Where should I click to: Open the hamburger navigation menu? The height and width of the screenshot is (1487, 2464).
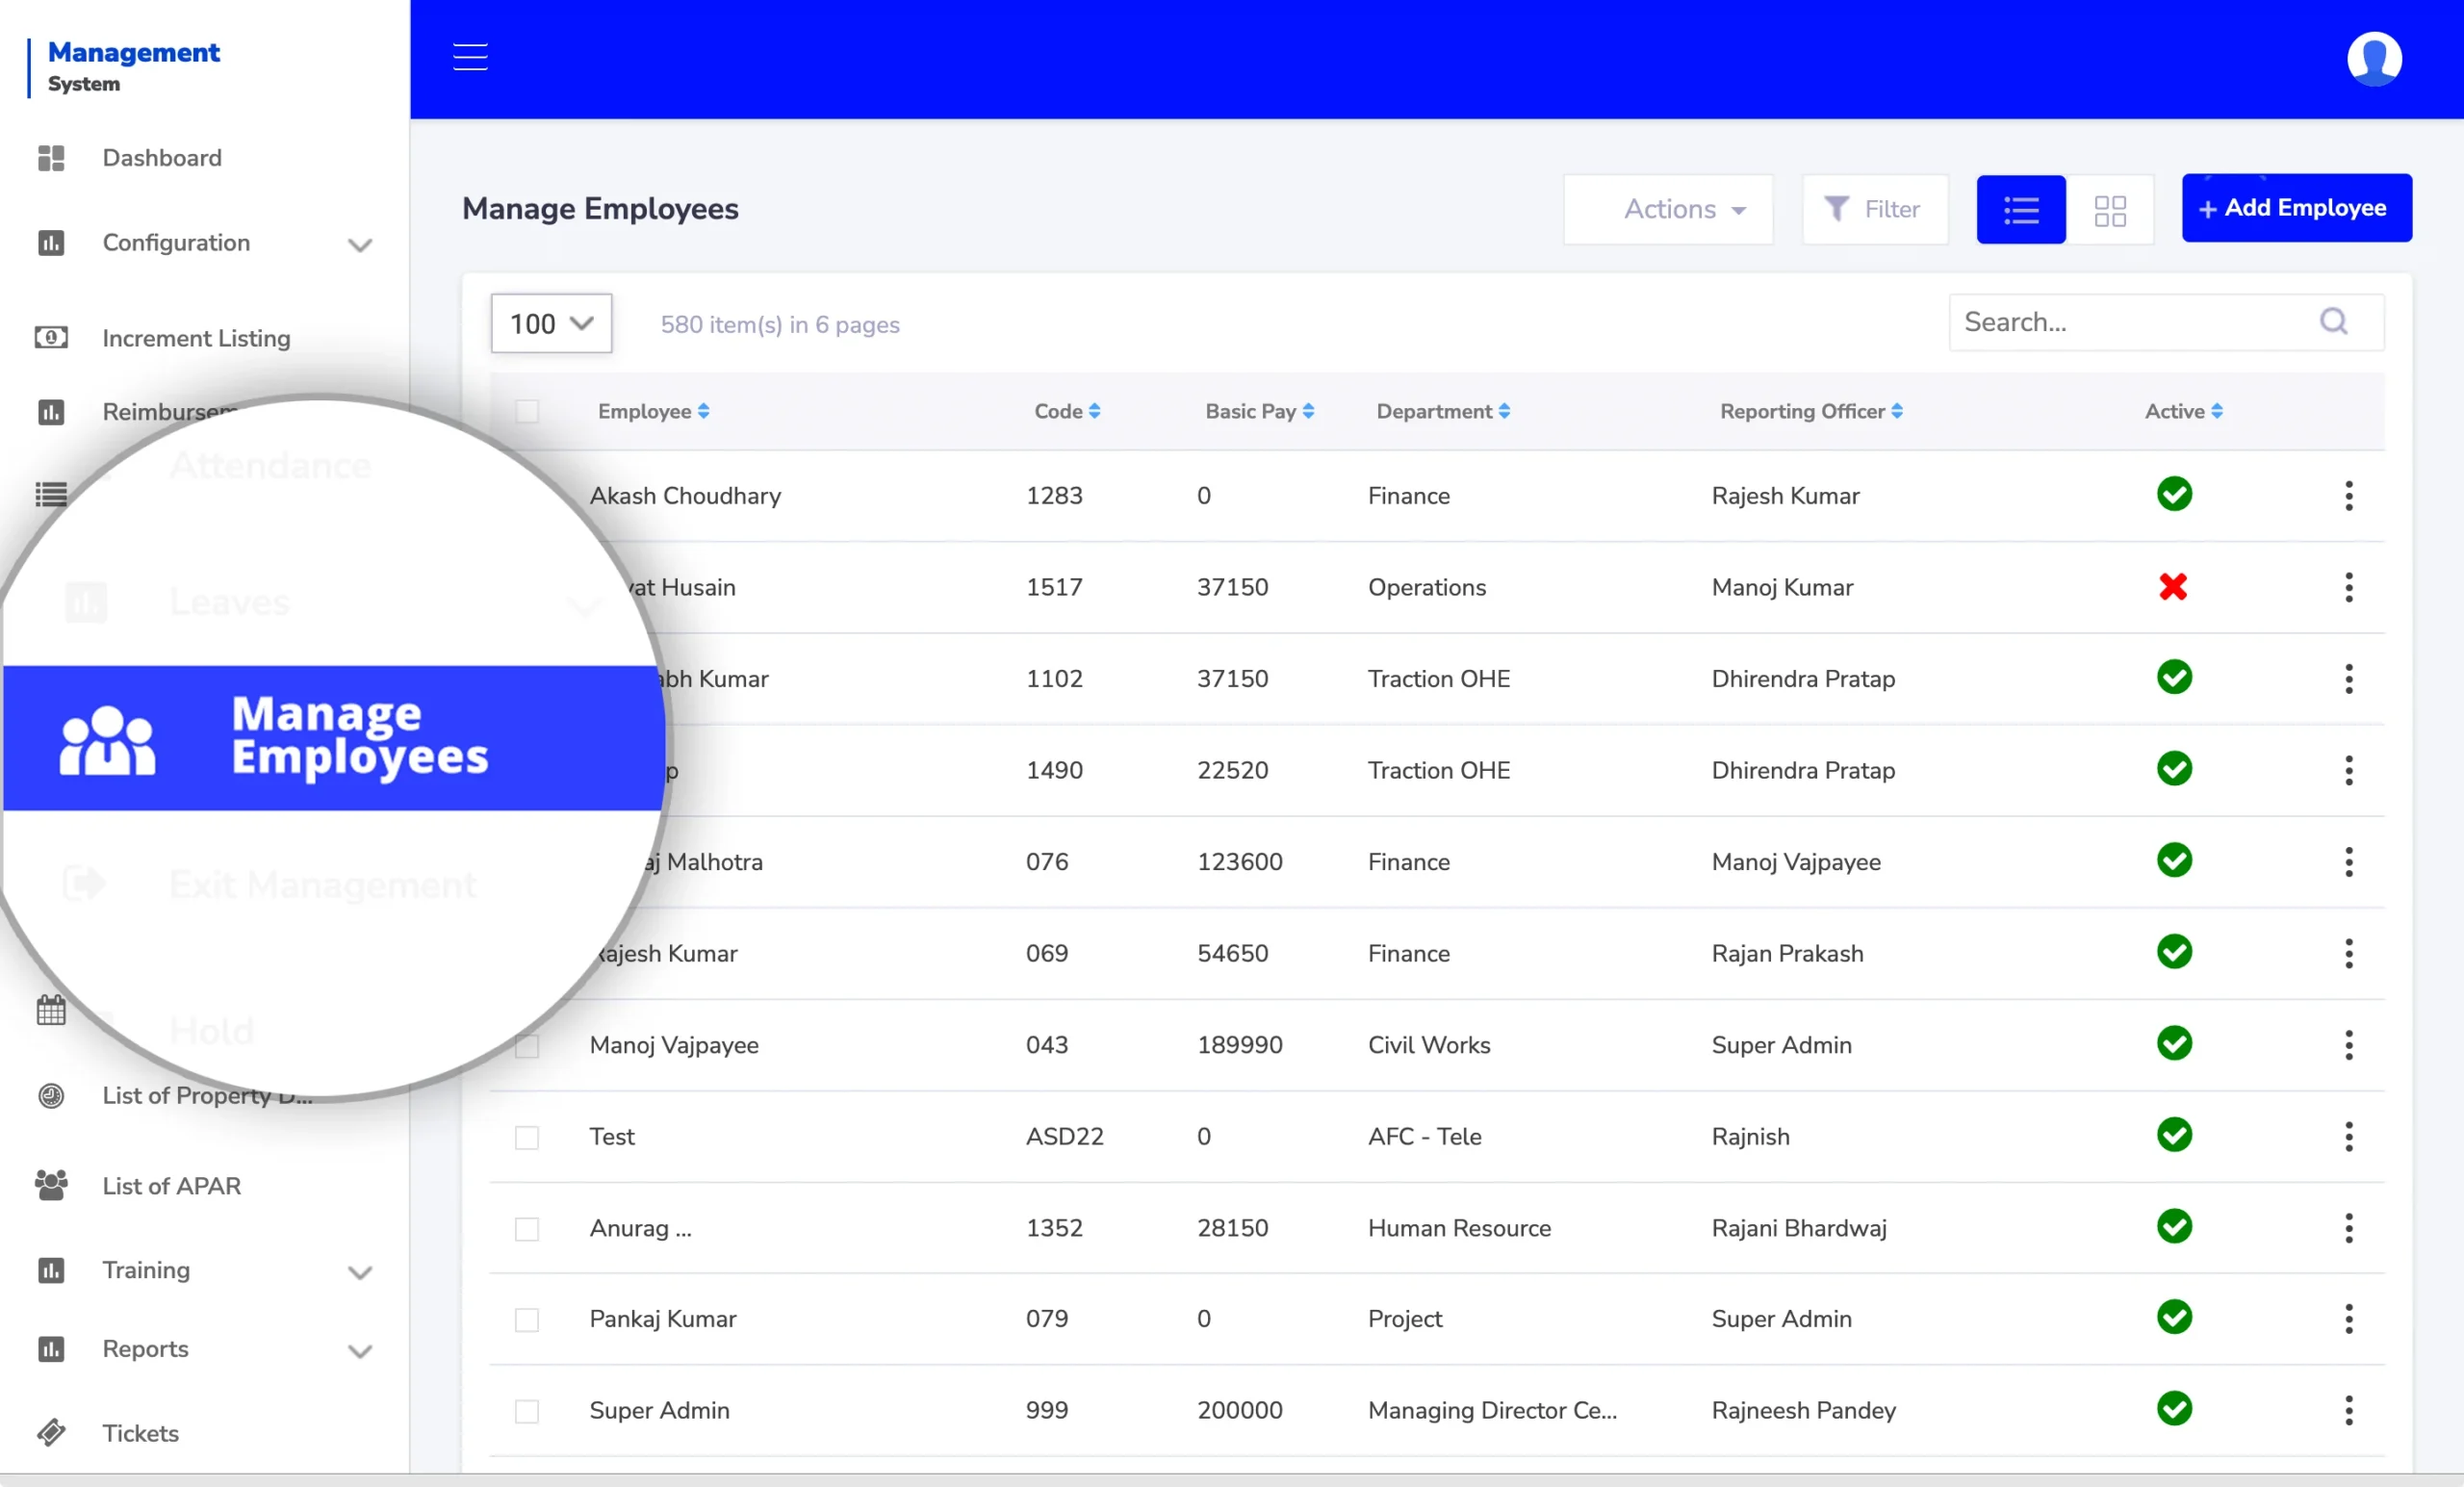tap(469, 57)
